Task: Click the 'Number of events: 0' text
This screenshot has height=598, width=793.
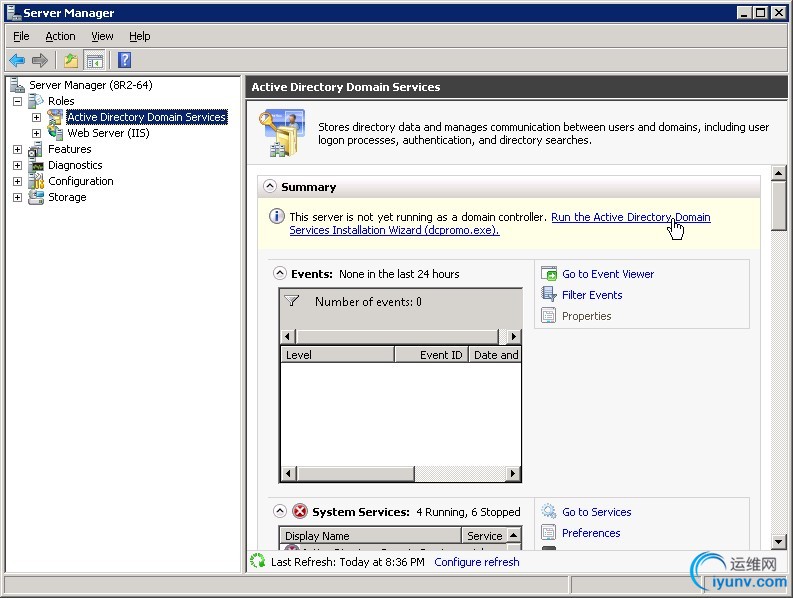Action: [x=368, y=302]
